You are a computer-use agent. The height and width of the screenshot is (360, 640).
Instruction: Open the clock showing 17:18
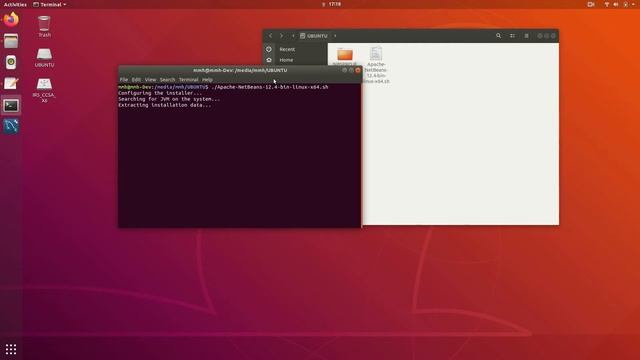click(334, 4)
